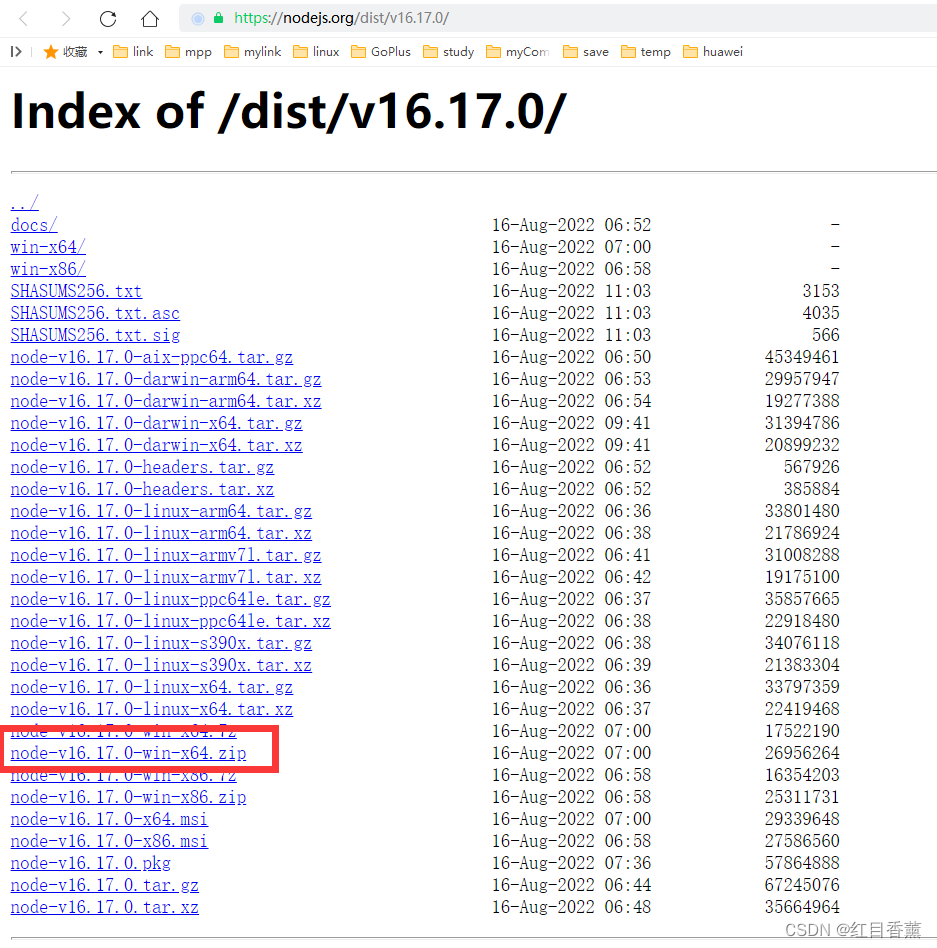The height and width of the screenshot is (948, 937).
Task: Click the sidebar panel toggle icon on the left
Action: (x=14, y=51)
